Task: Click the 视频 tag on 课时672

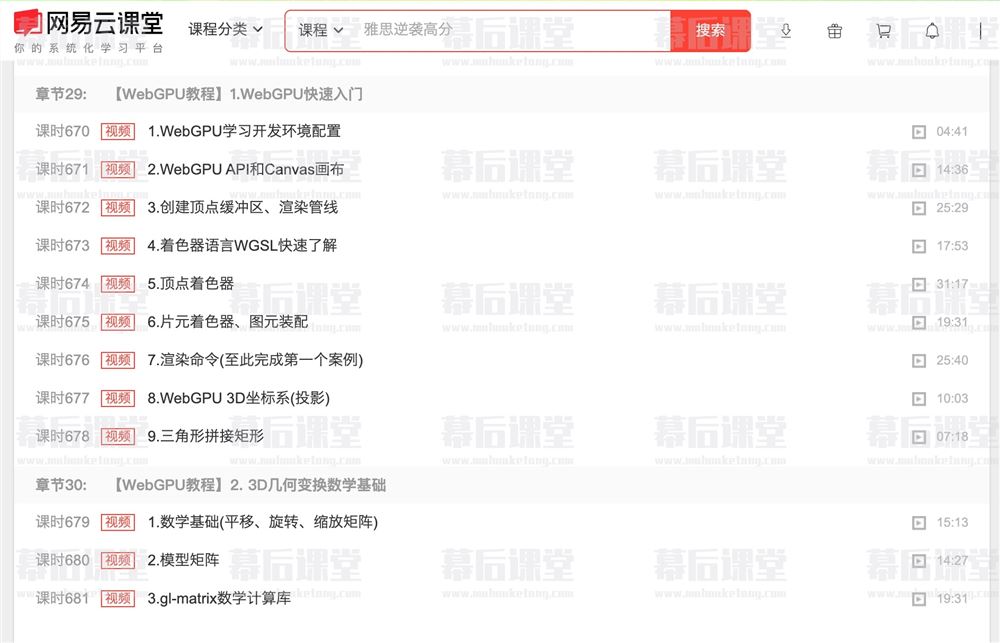Action: point(118,208)
